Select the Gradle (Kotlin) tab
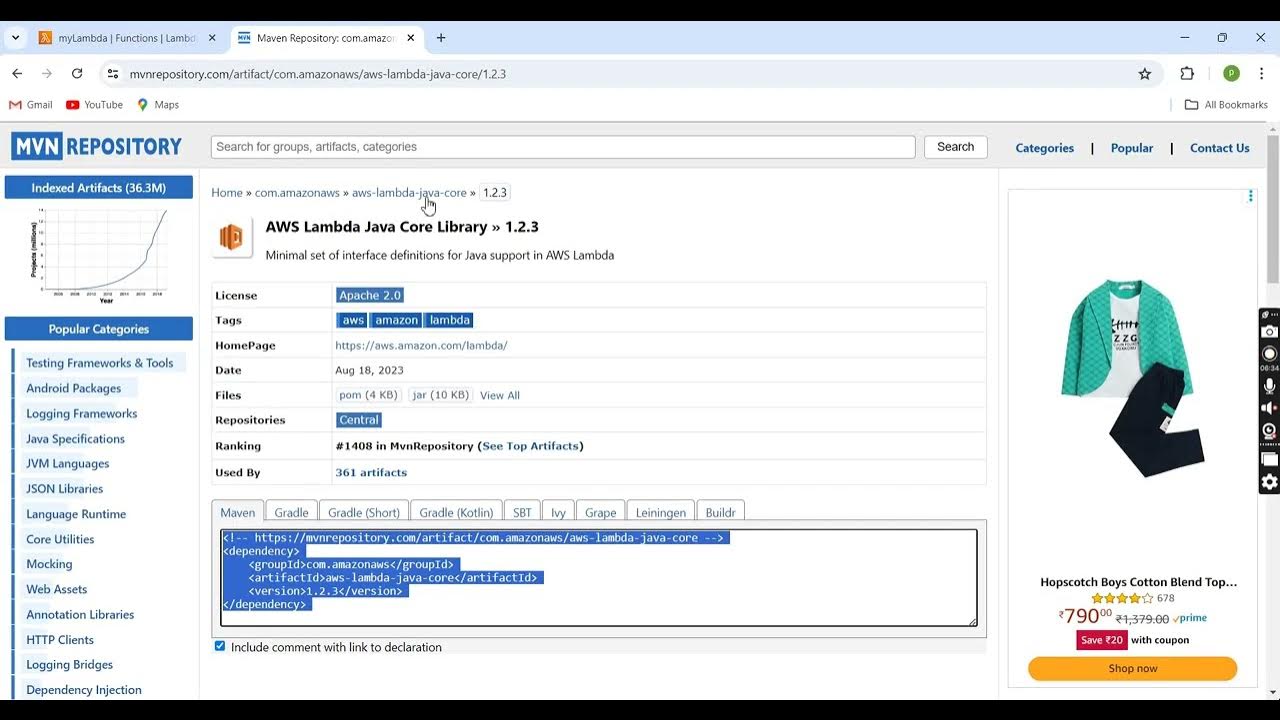Viewport: 1280px width, 720px height. click(456, 512)
